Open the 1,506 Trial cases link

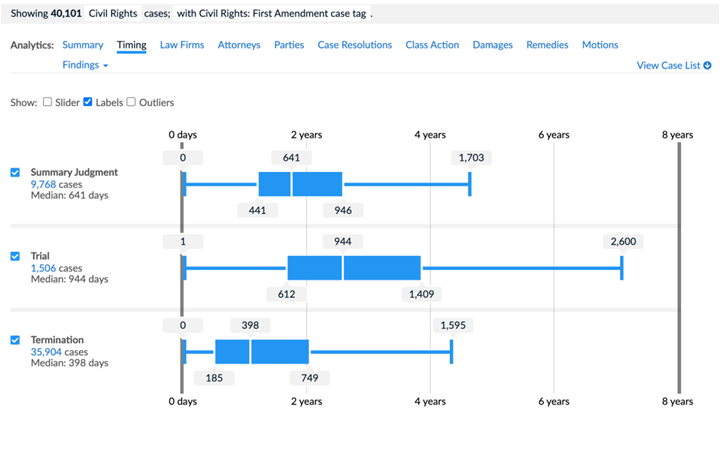[43, 268]
